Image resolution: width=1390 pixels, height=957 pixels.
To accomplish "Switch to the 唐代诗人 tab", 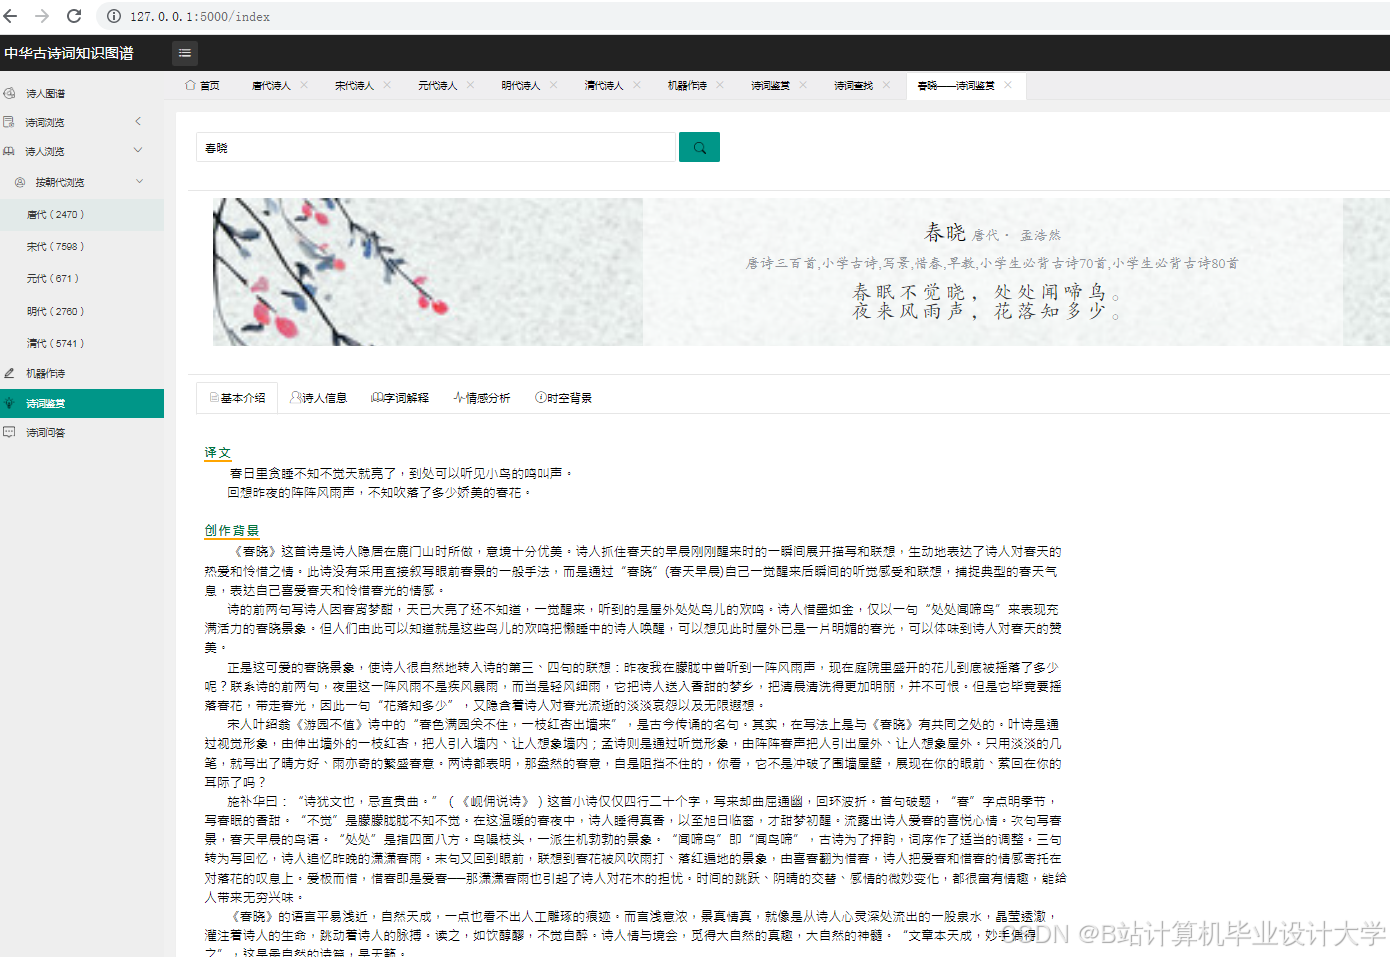I will click(x=272, y=85).
